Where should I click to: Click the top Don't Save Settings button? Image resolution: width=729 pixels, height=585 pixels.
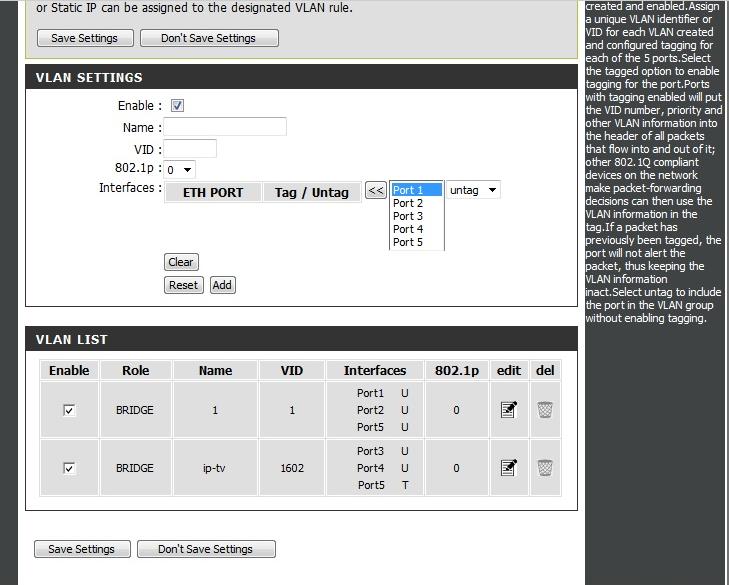(x=208, y=38)
